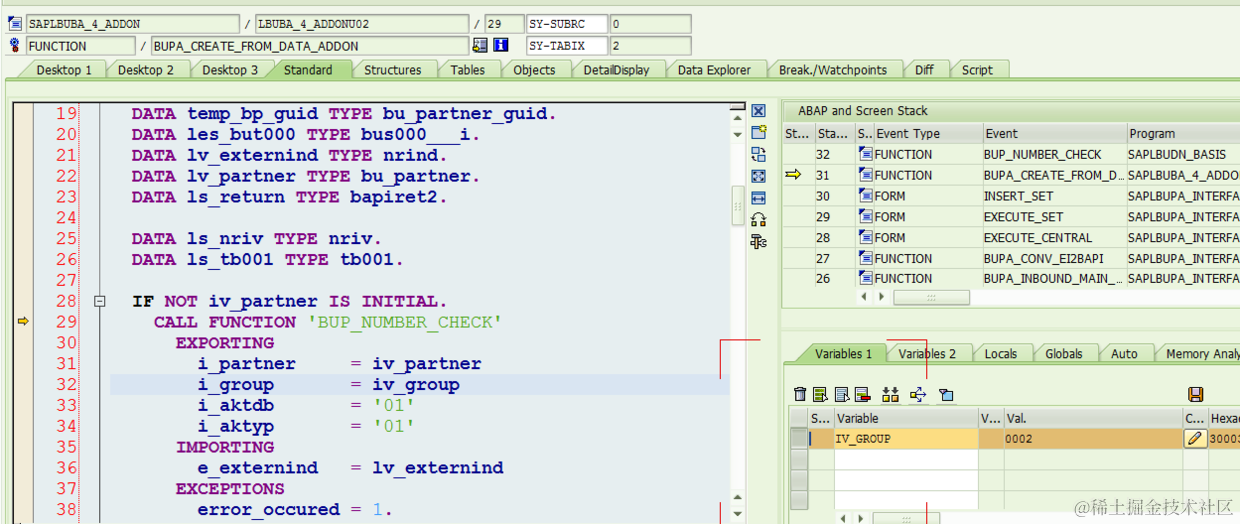Click the trash icon in Variables toolbar

click(x=800, y=394)
